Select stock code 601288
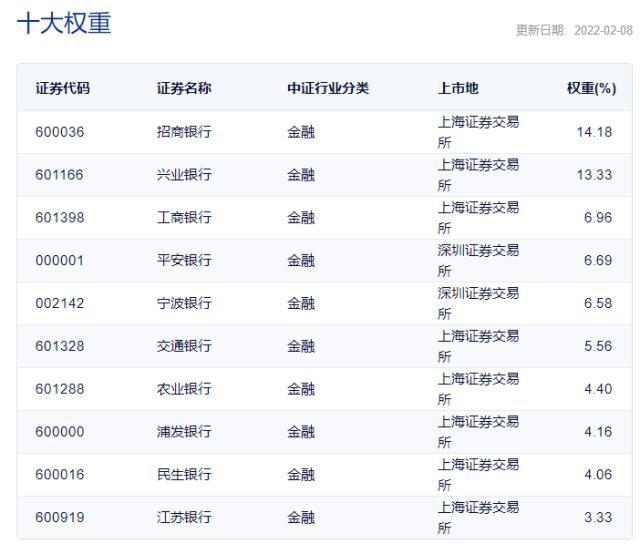This screenshot has width=640, height=544. click(x=60, y=389)
